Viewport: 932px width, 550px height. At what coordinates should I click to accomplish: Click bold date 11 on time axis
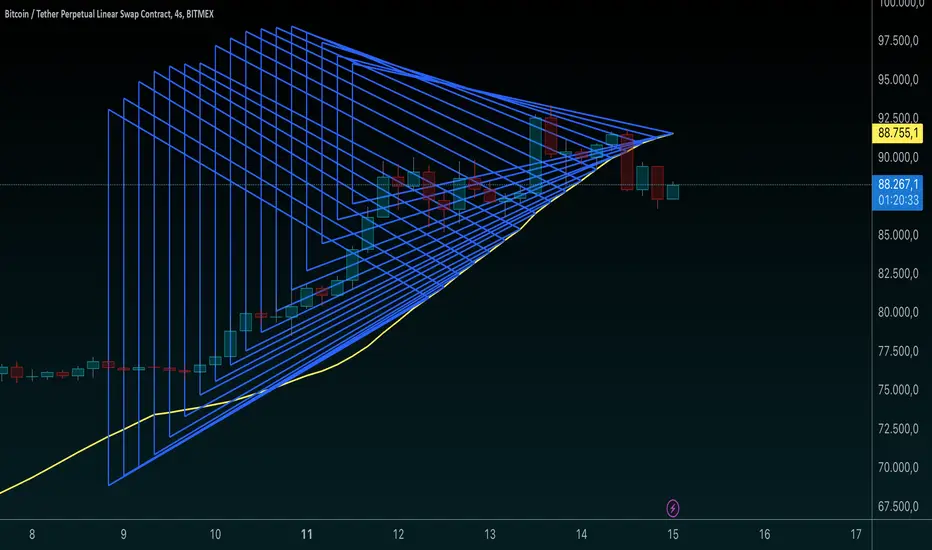click(307, 535)
